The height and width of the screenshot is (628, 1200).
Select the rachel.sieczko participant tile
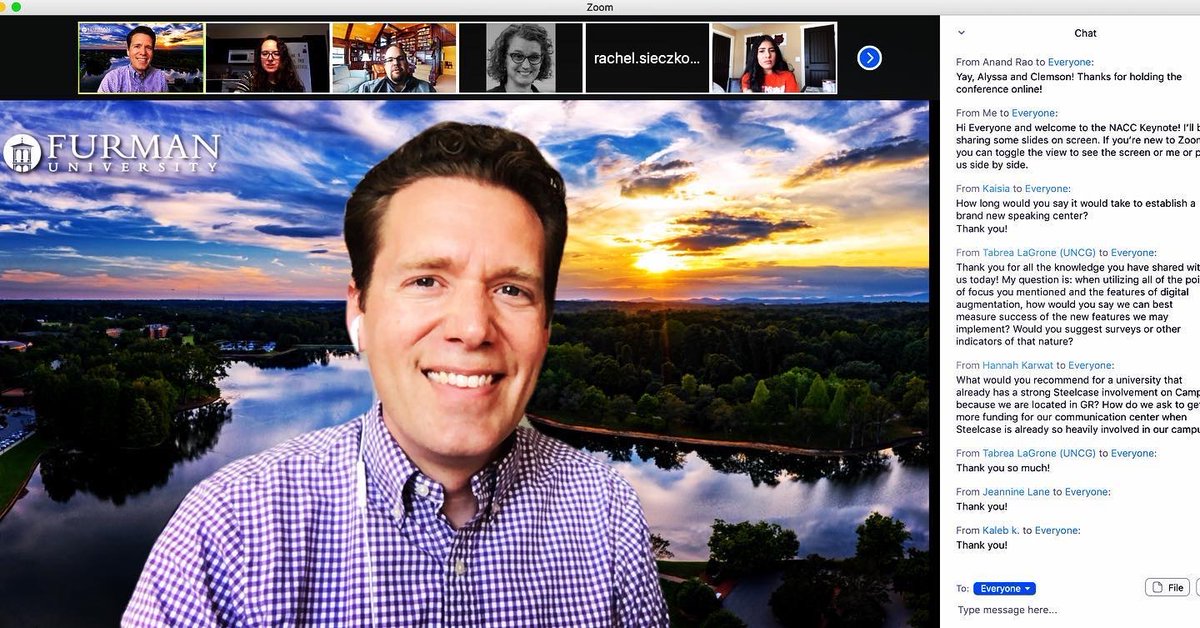tap(647, 58)
